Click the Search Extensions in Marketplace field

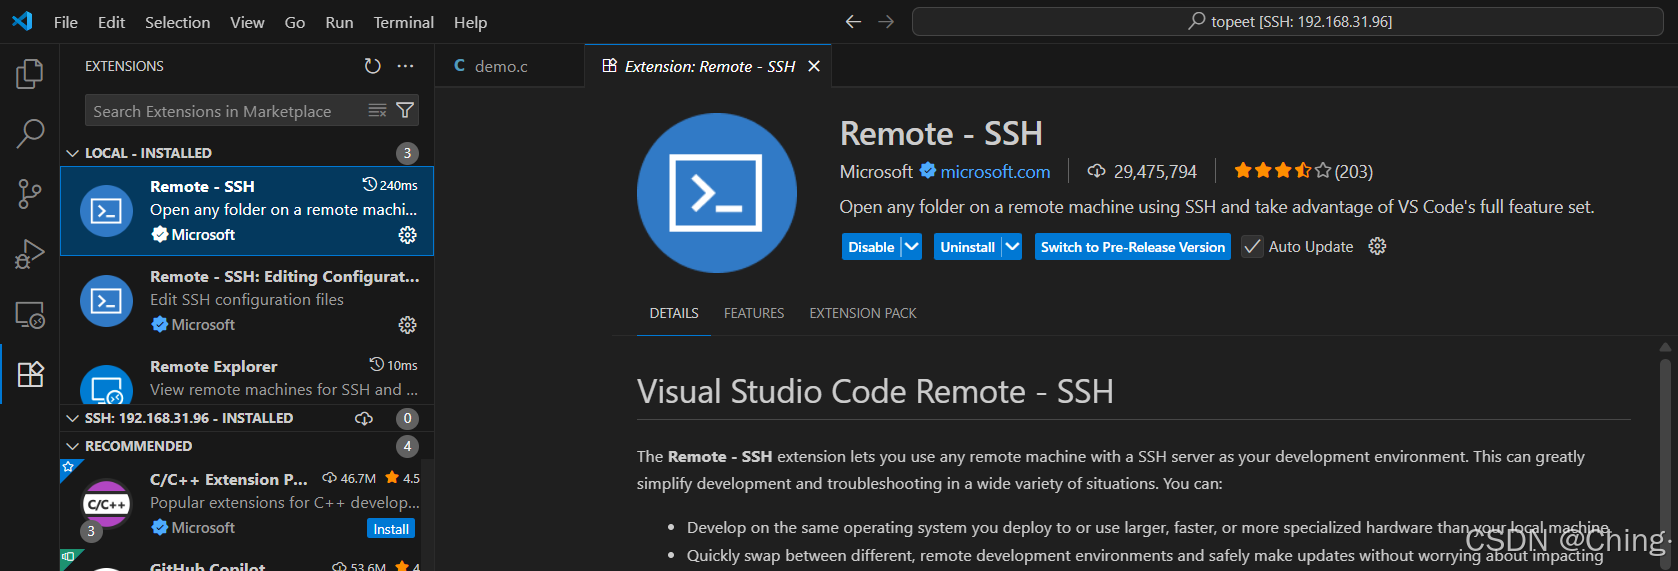click(x=226, y=111)
